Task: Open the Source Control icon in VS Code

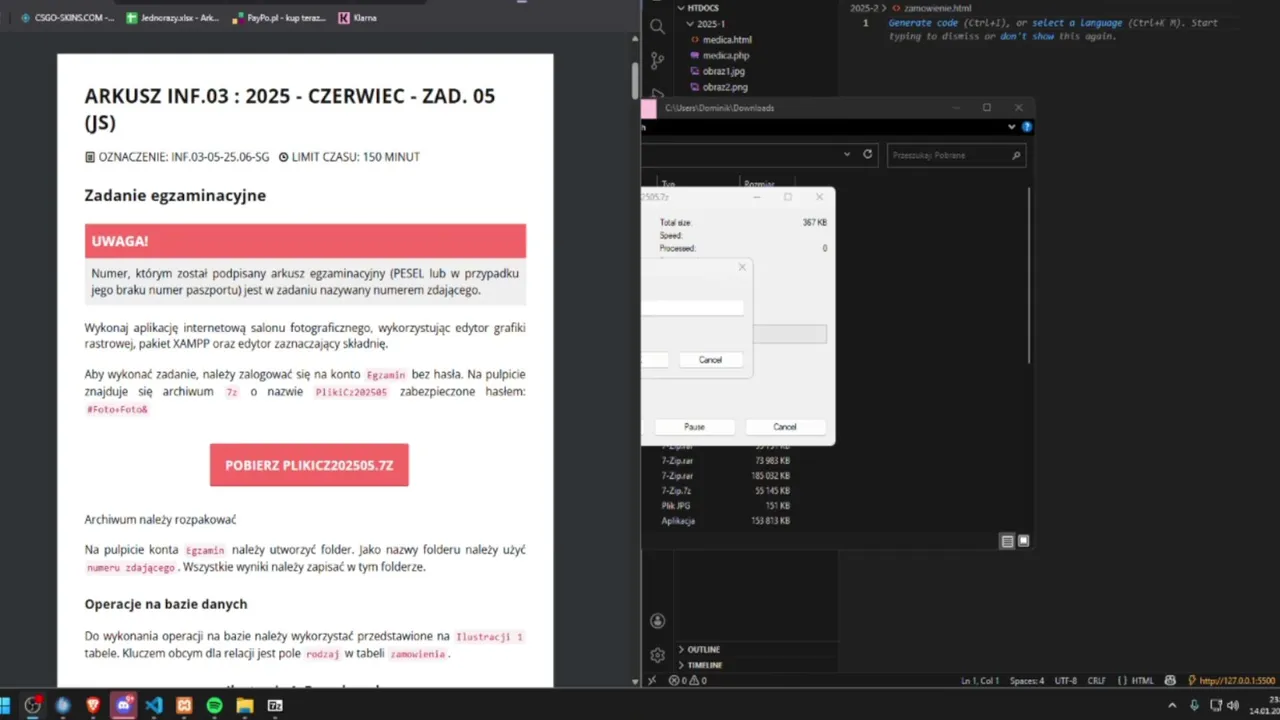Action: pos(657,60)
